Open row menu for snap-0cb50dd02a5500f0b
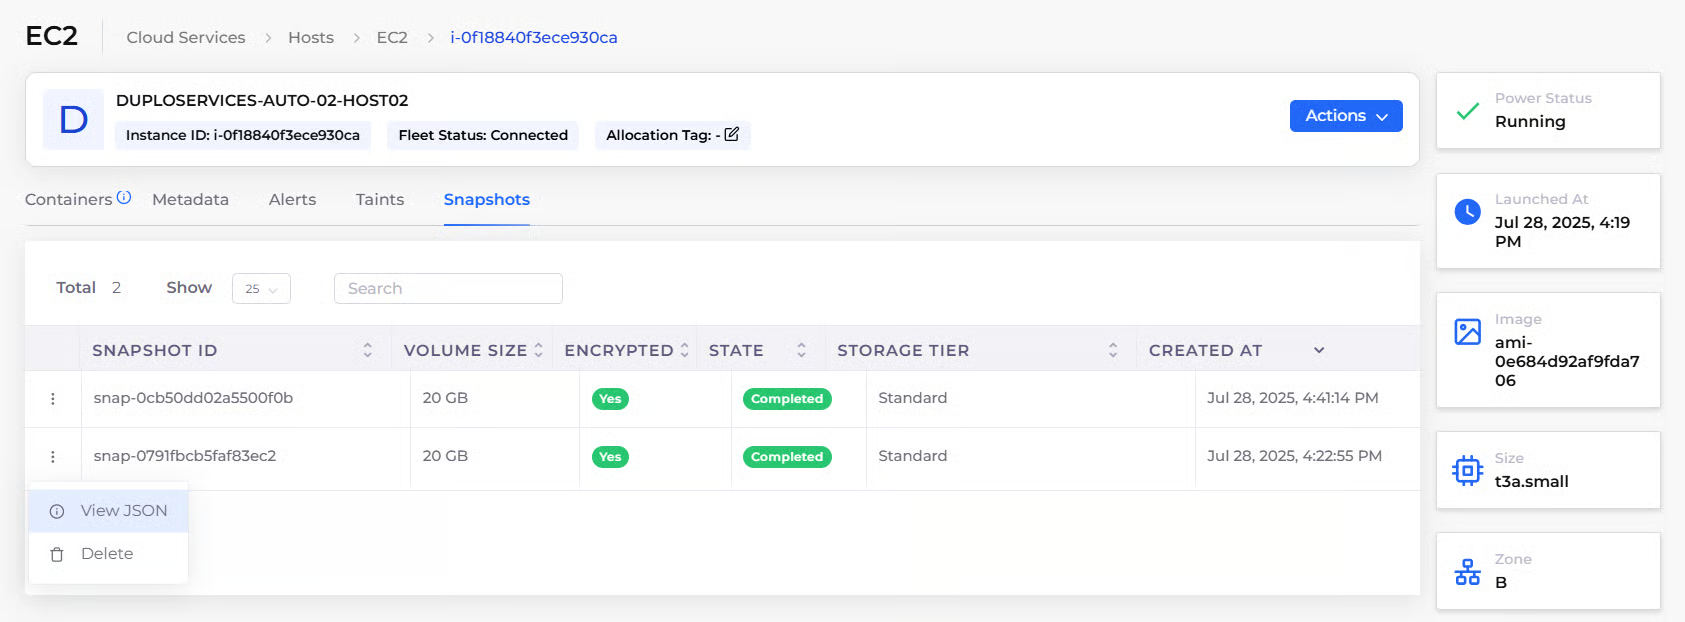The height and width of the screenshot is (622, 1685). 53,399
